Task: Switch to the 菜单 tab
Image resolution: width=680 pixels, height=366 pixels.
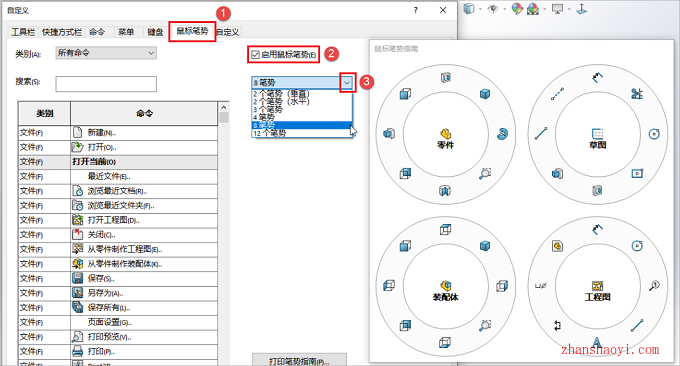Action: click(x=126, y=32)
